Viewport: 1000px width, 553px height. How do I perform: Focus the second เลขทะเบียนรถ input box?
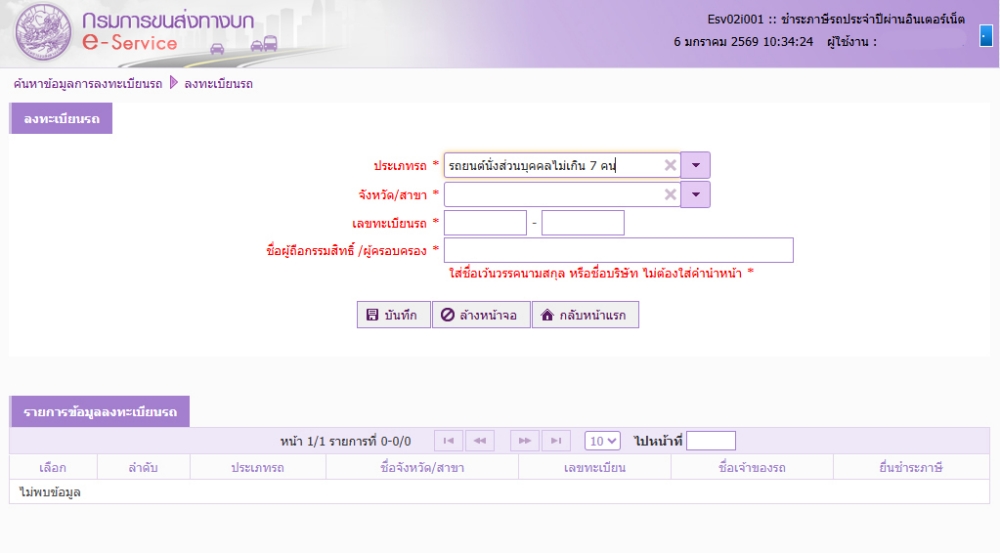tap(583, 223)
